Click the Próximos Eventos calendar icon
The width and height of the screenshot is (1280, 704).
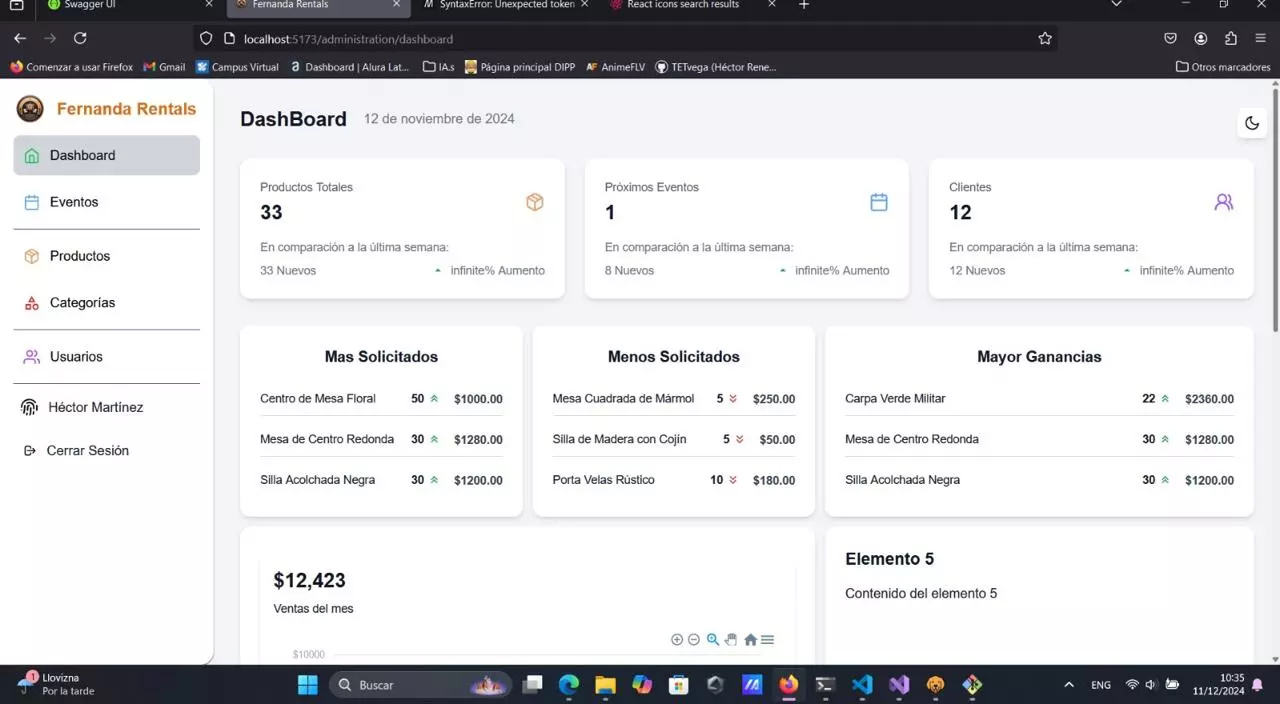[879, 202]
